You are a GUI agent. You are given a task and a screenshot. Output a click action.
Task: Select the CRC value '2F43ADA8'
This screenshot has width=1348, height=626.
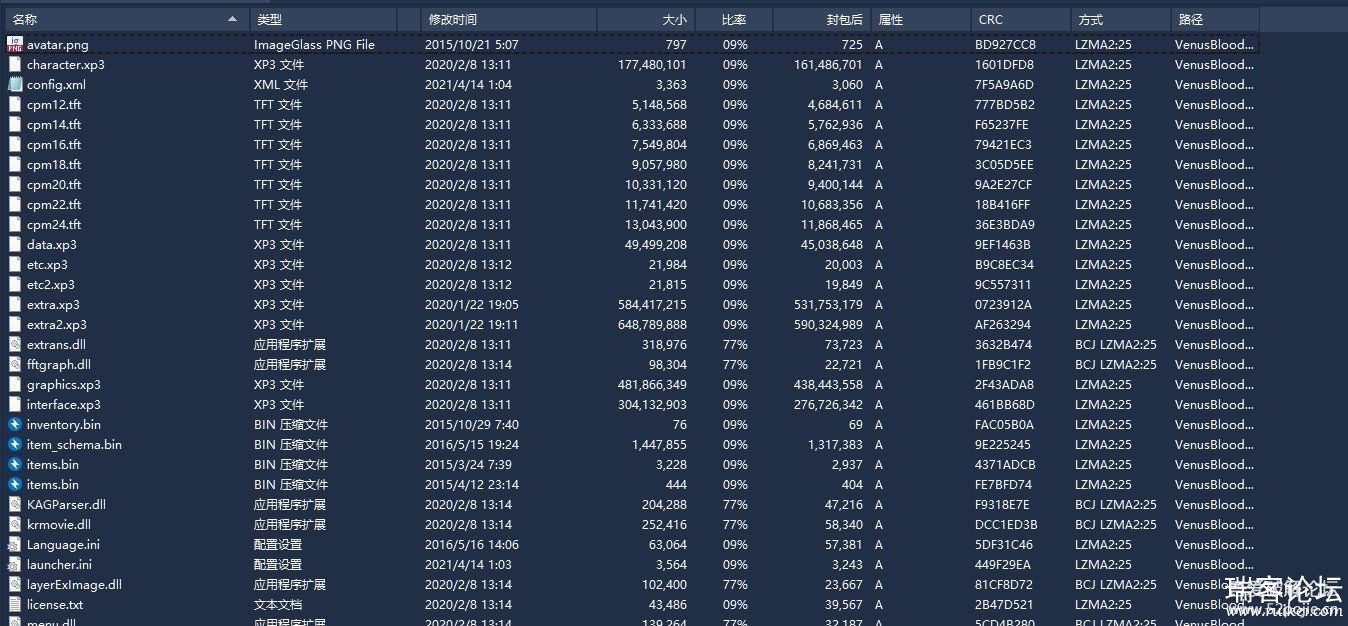point(1005,384)
